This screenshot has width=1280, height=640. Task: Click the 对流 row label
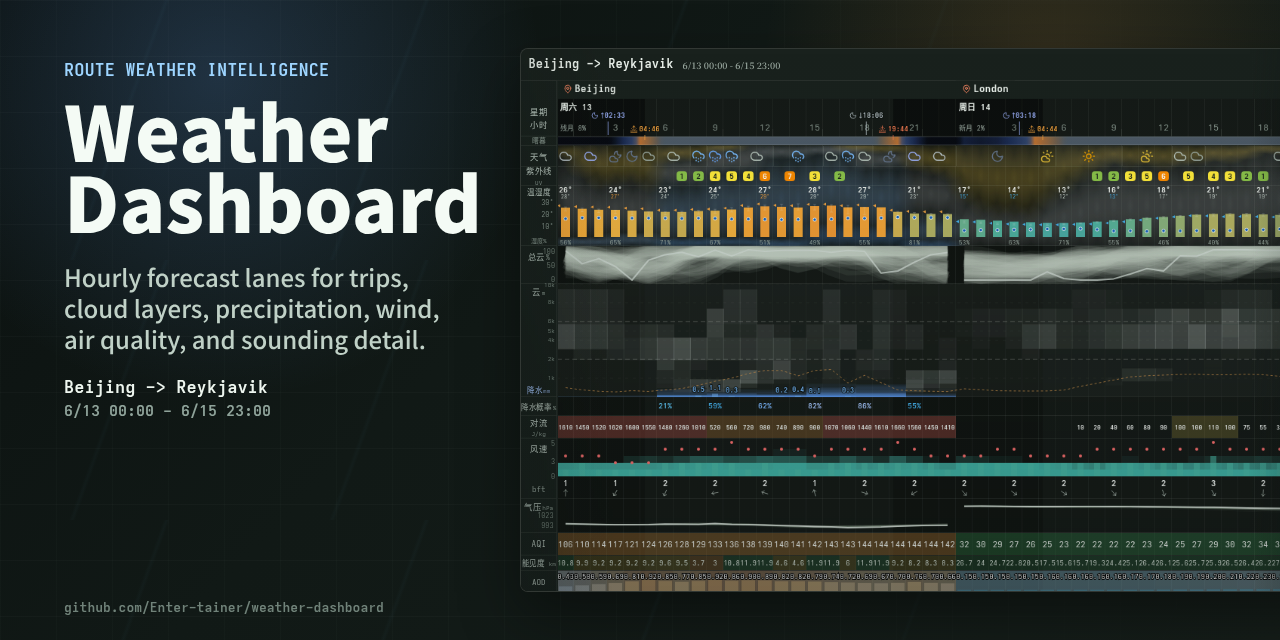[x=538, y=423]
